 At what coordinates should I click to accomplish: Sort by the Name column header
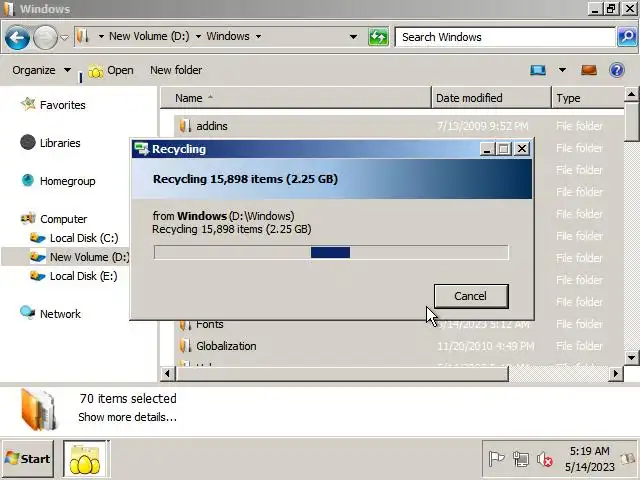(x=296, y=98)
